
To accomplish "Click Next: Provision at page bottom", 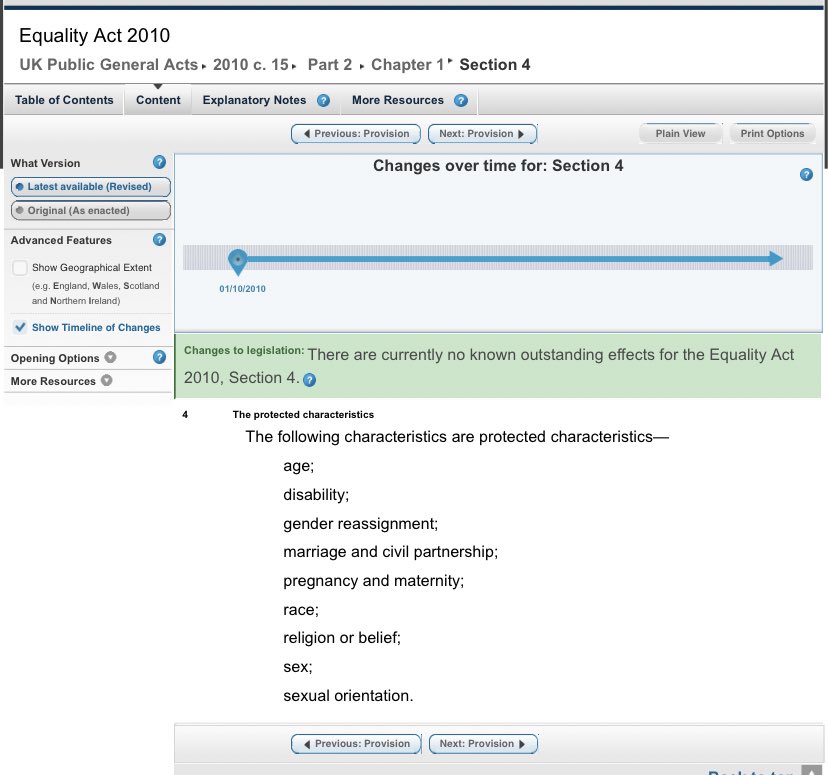I will coord(483,744).
